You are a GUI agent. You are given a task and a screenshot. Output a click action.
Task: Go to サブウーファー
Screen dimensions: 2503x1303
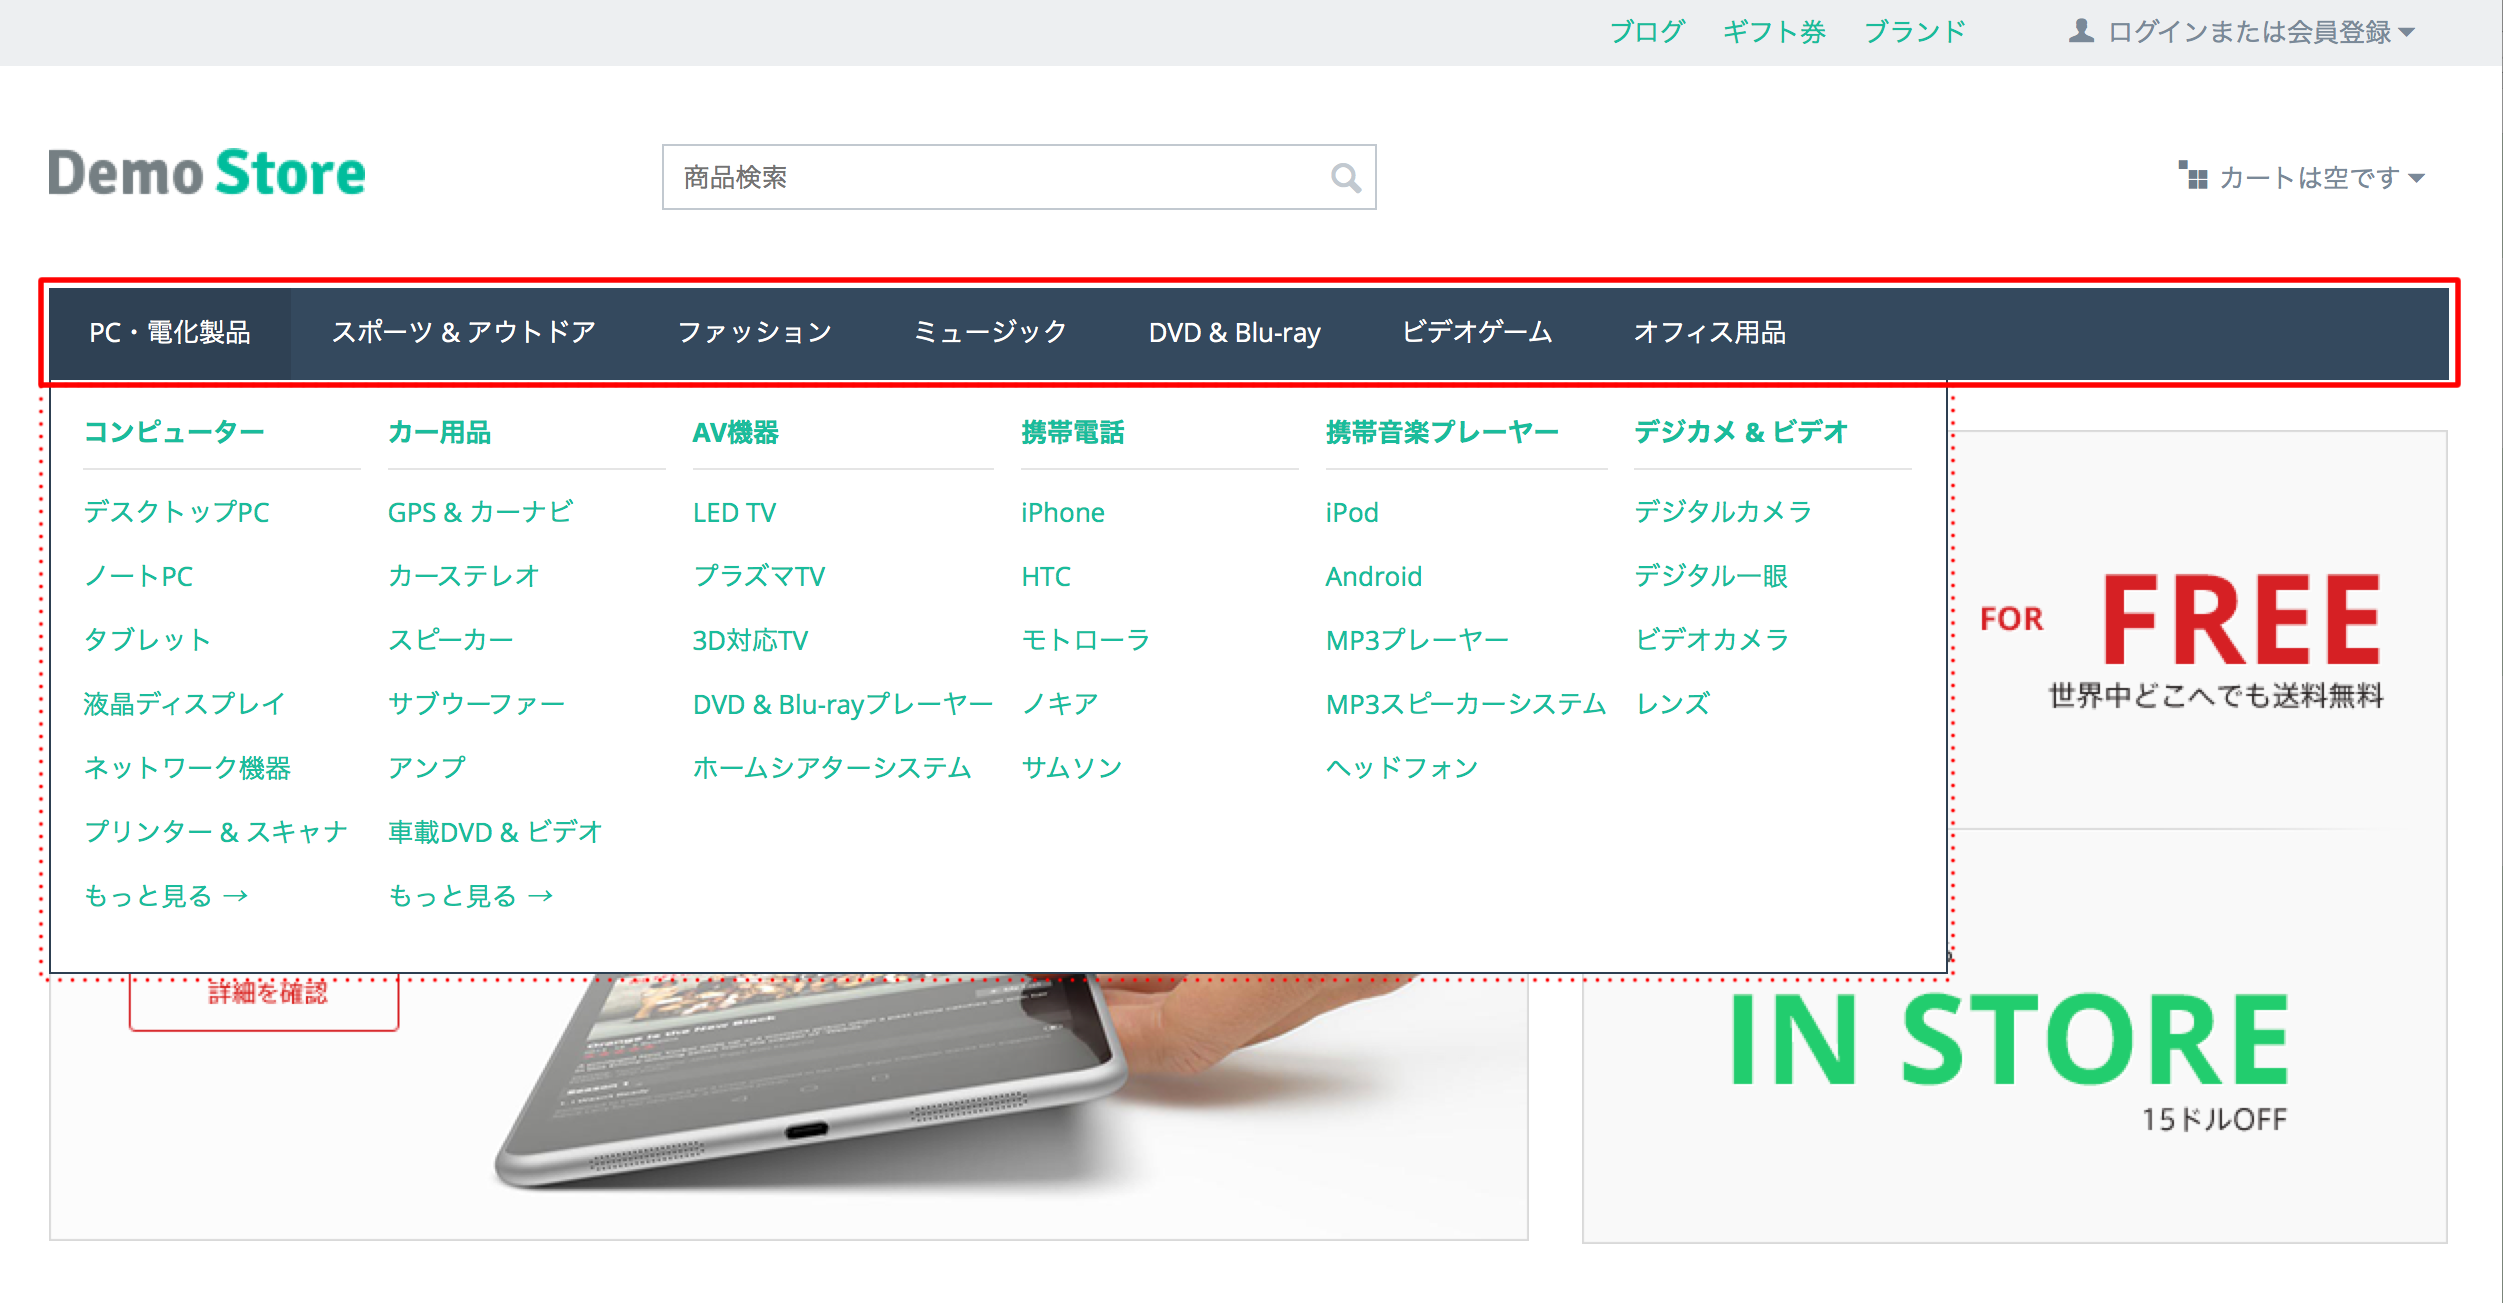tap(477, 705)
